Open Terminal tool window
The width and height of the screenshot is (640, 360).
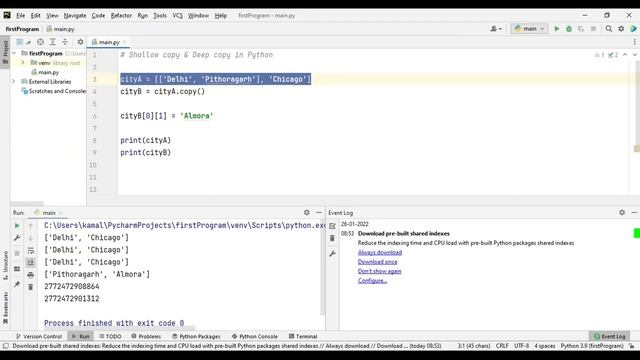[x=303, y=336]
